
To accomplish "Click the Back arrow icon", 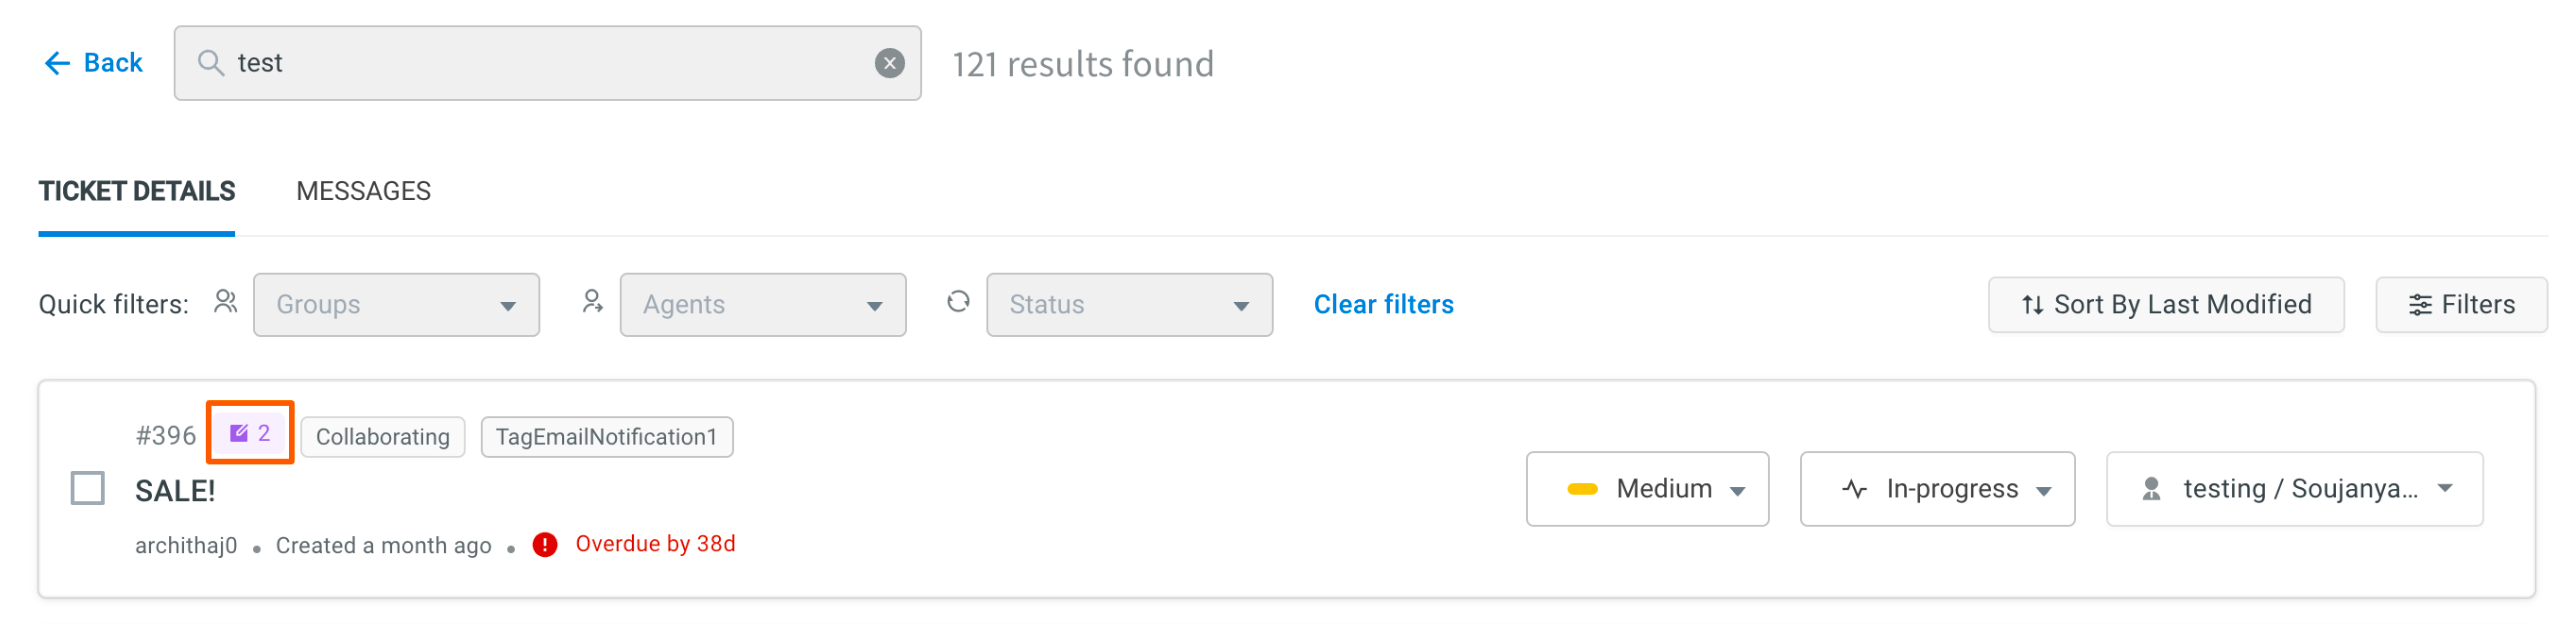I will click(57, 63).
